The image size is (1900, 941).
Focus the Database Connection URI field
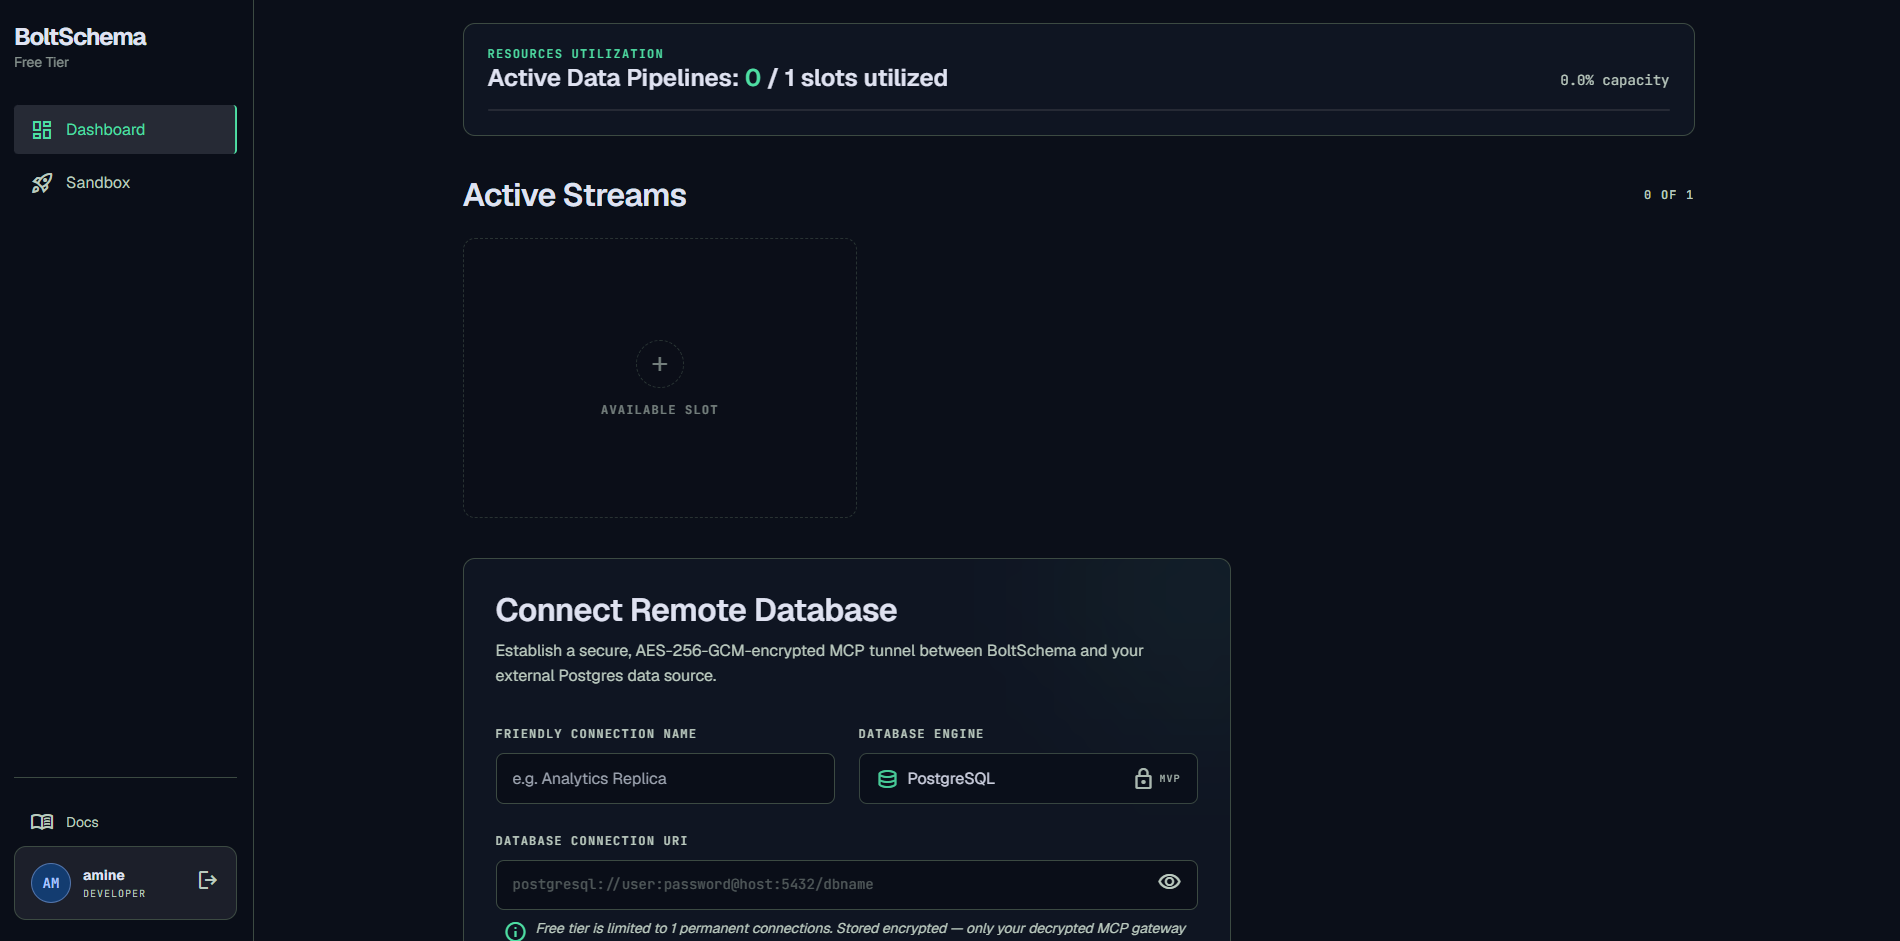[847, 885]
